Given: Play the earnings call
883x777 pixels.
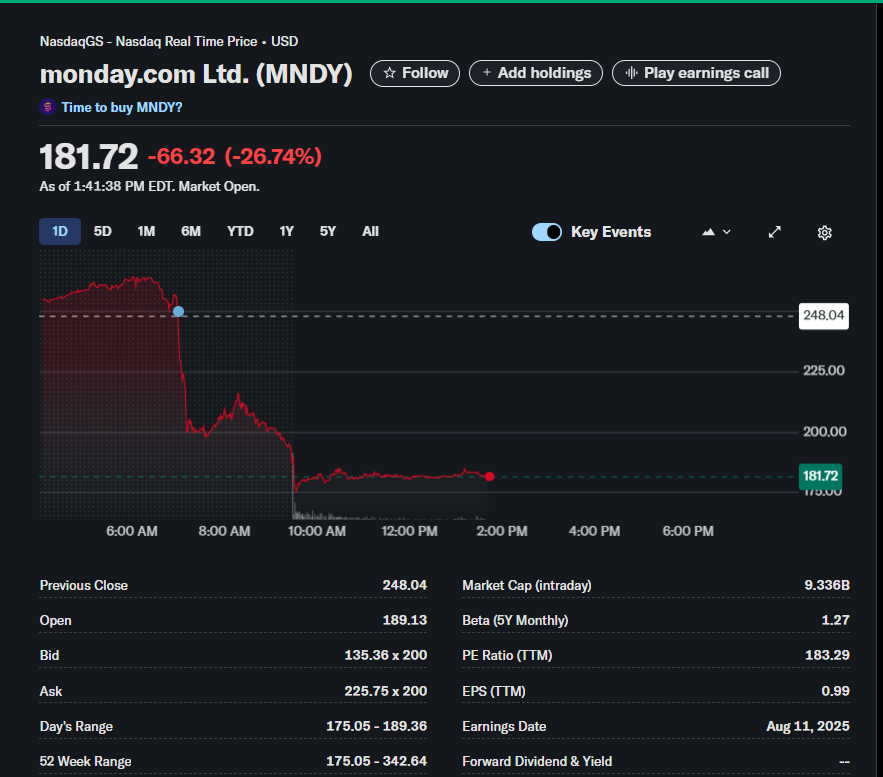Looking at the screenshot, I should (x=696, y=73).
